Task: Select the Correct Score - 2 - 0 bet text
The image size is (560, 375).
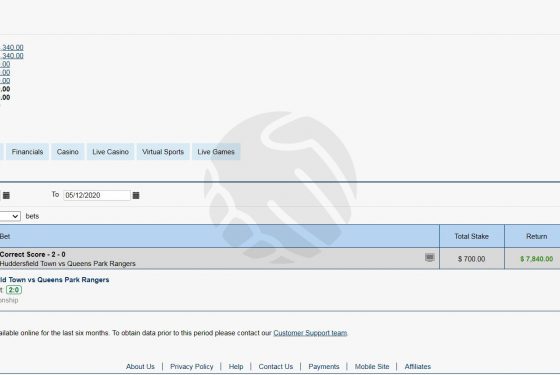Action: [32, 254]
